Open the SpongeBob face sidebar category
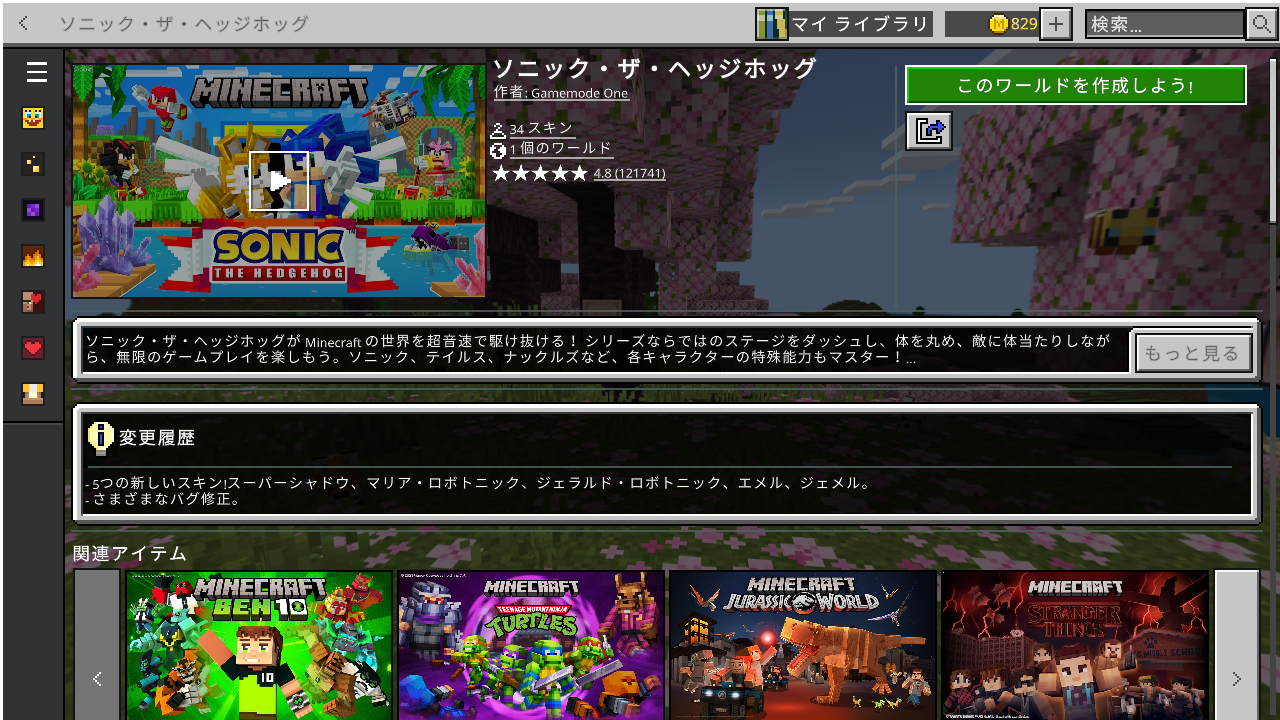1280x720 pixels. 33,118
